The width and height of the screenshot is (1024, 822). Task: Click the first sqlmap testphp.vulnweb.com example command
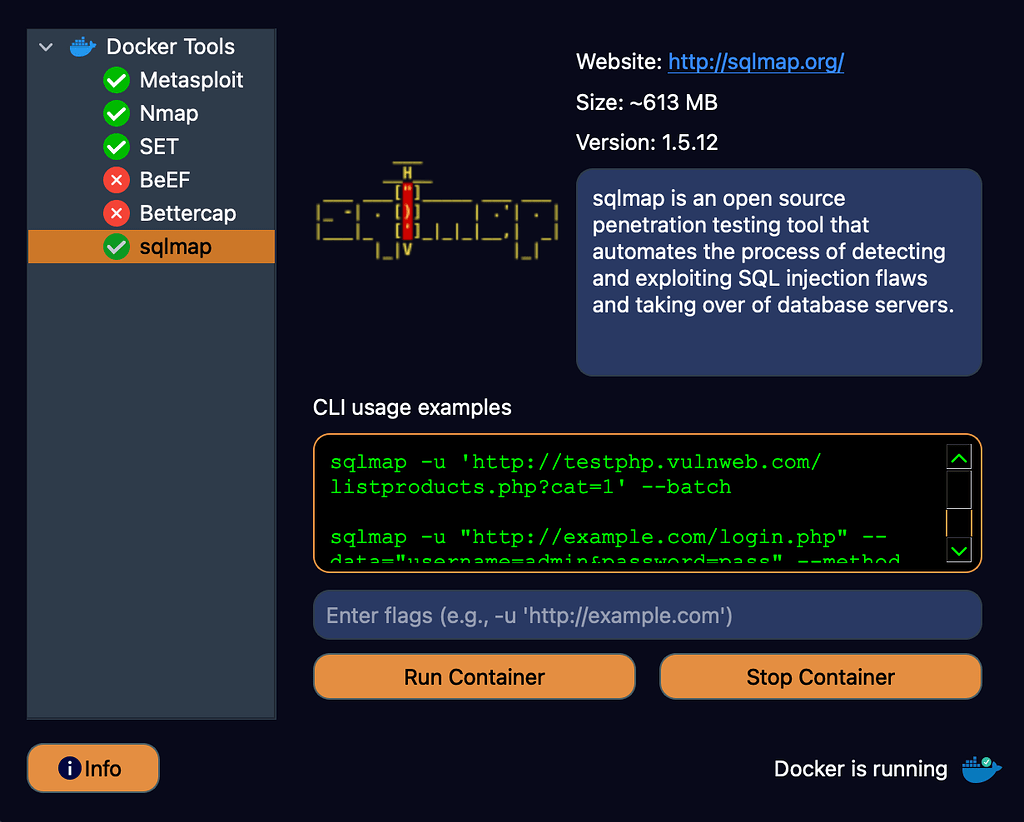[575, 475]
